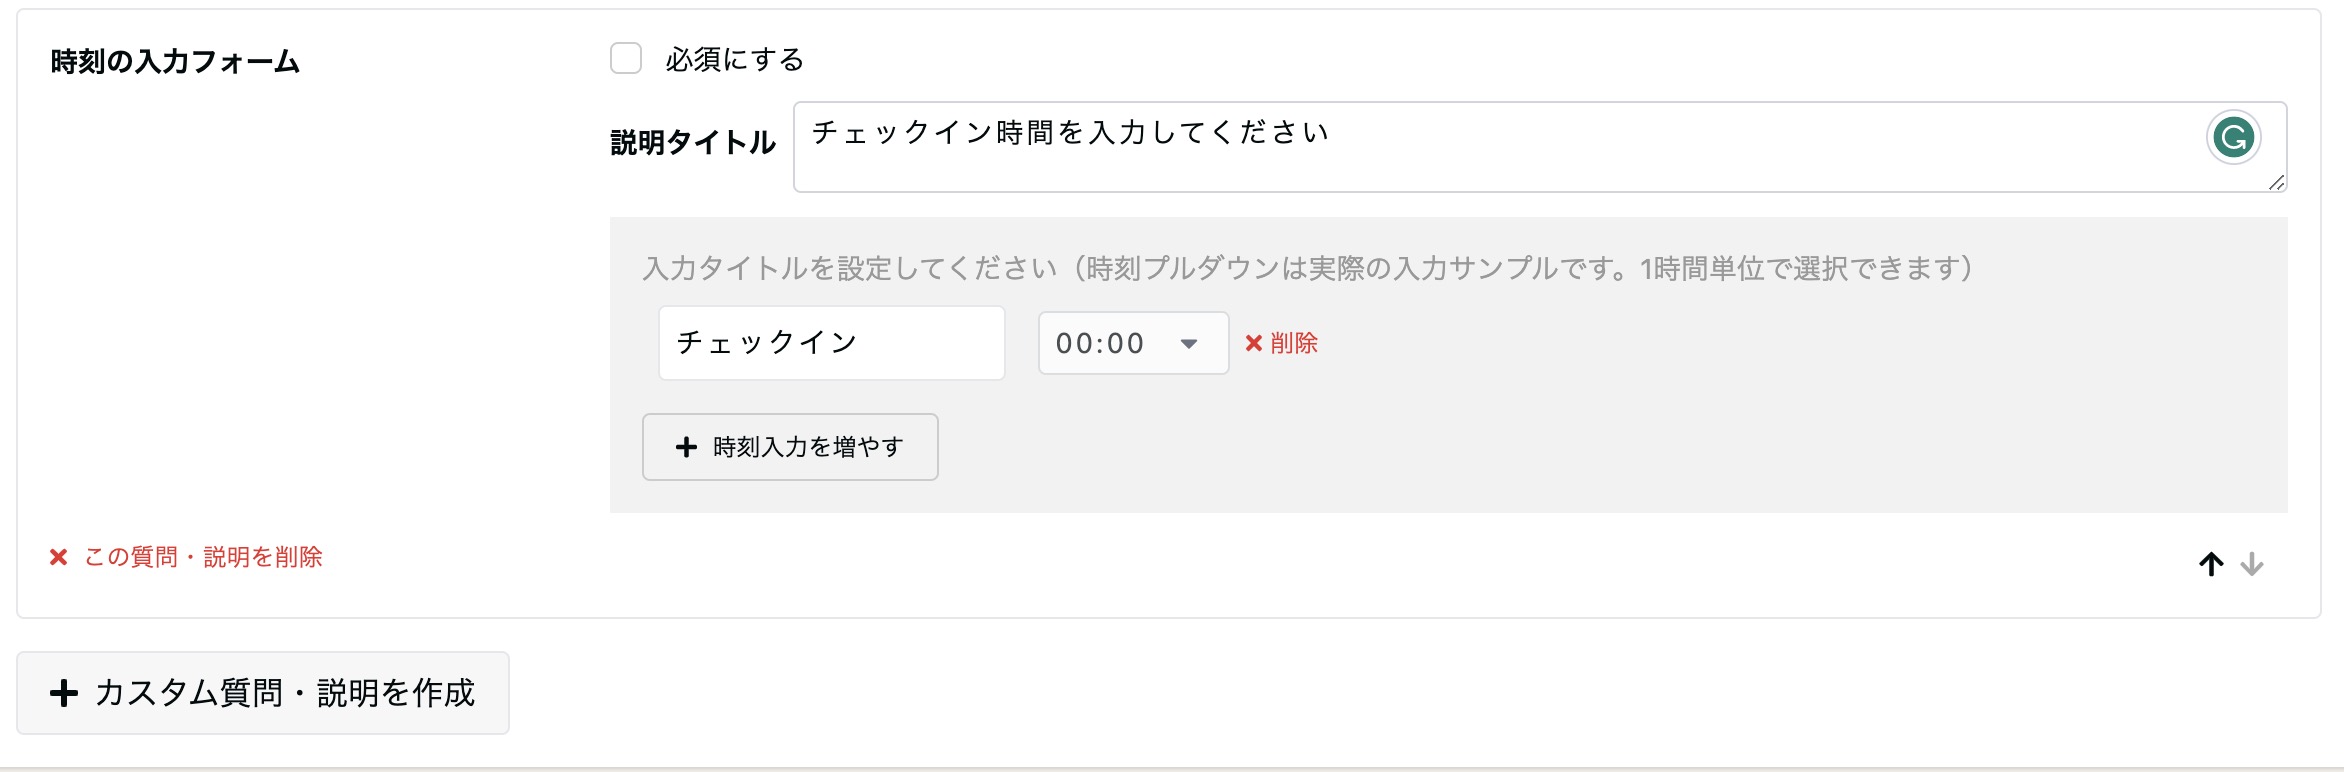The height and width of the screenshot is (772, 2344).
Task: Click the dropdown arrow of the time selector
Action: [x=1189, y=344]
